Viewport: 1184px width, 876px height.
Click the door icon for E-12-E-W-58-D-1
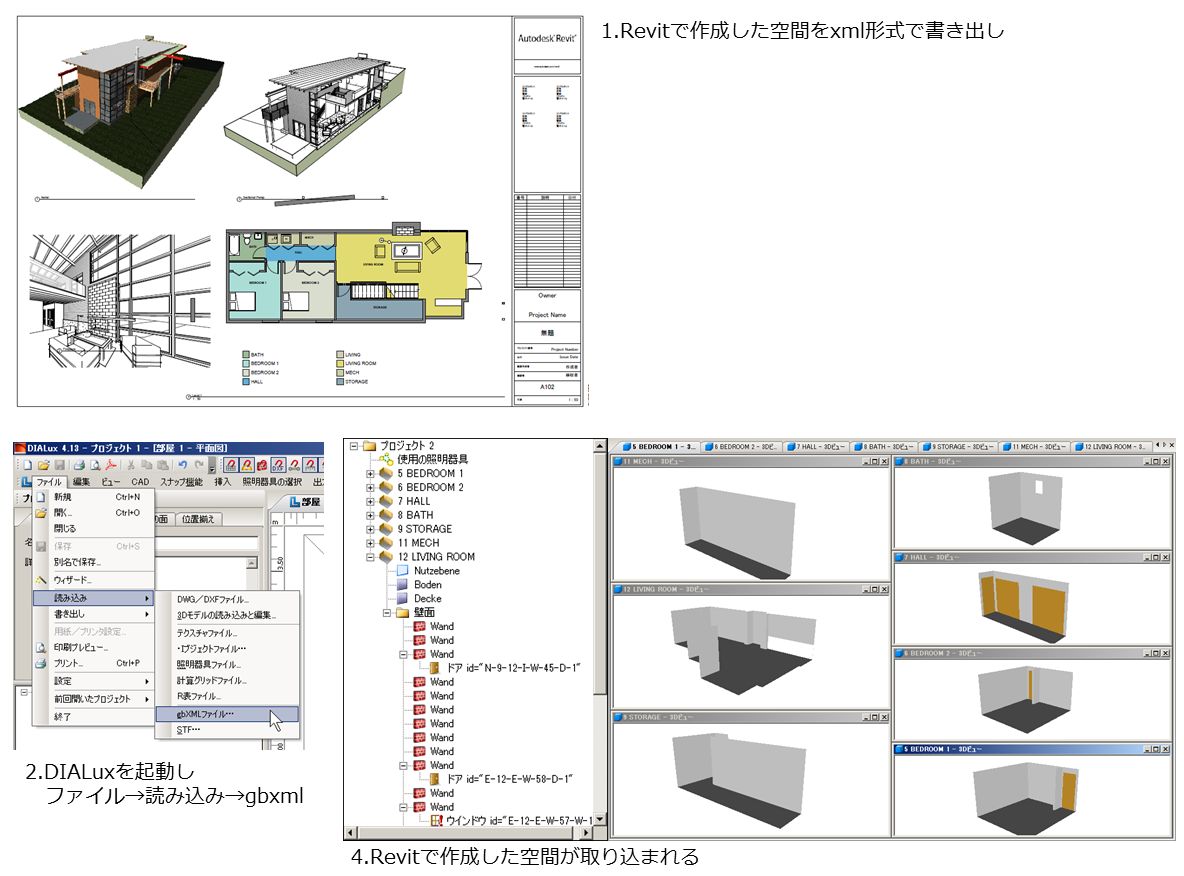pyautogui.click(x=435, y=779)
